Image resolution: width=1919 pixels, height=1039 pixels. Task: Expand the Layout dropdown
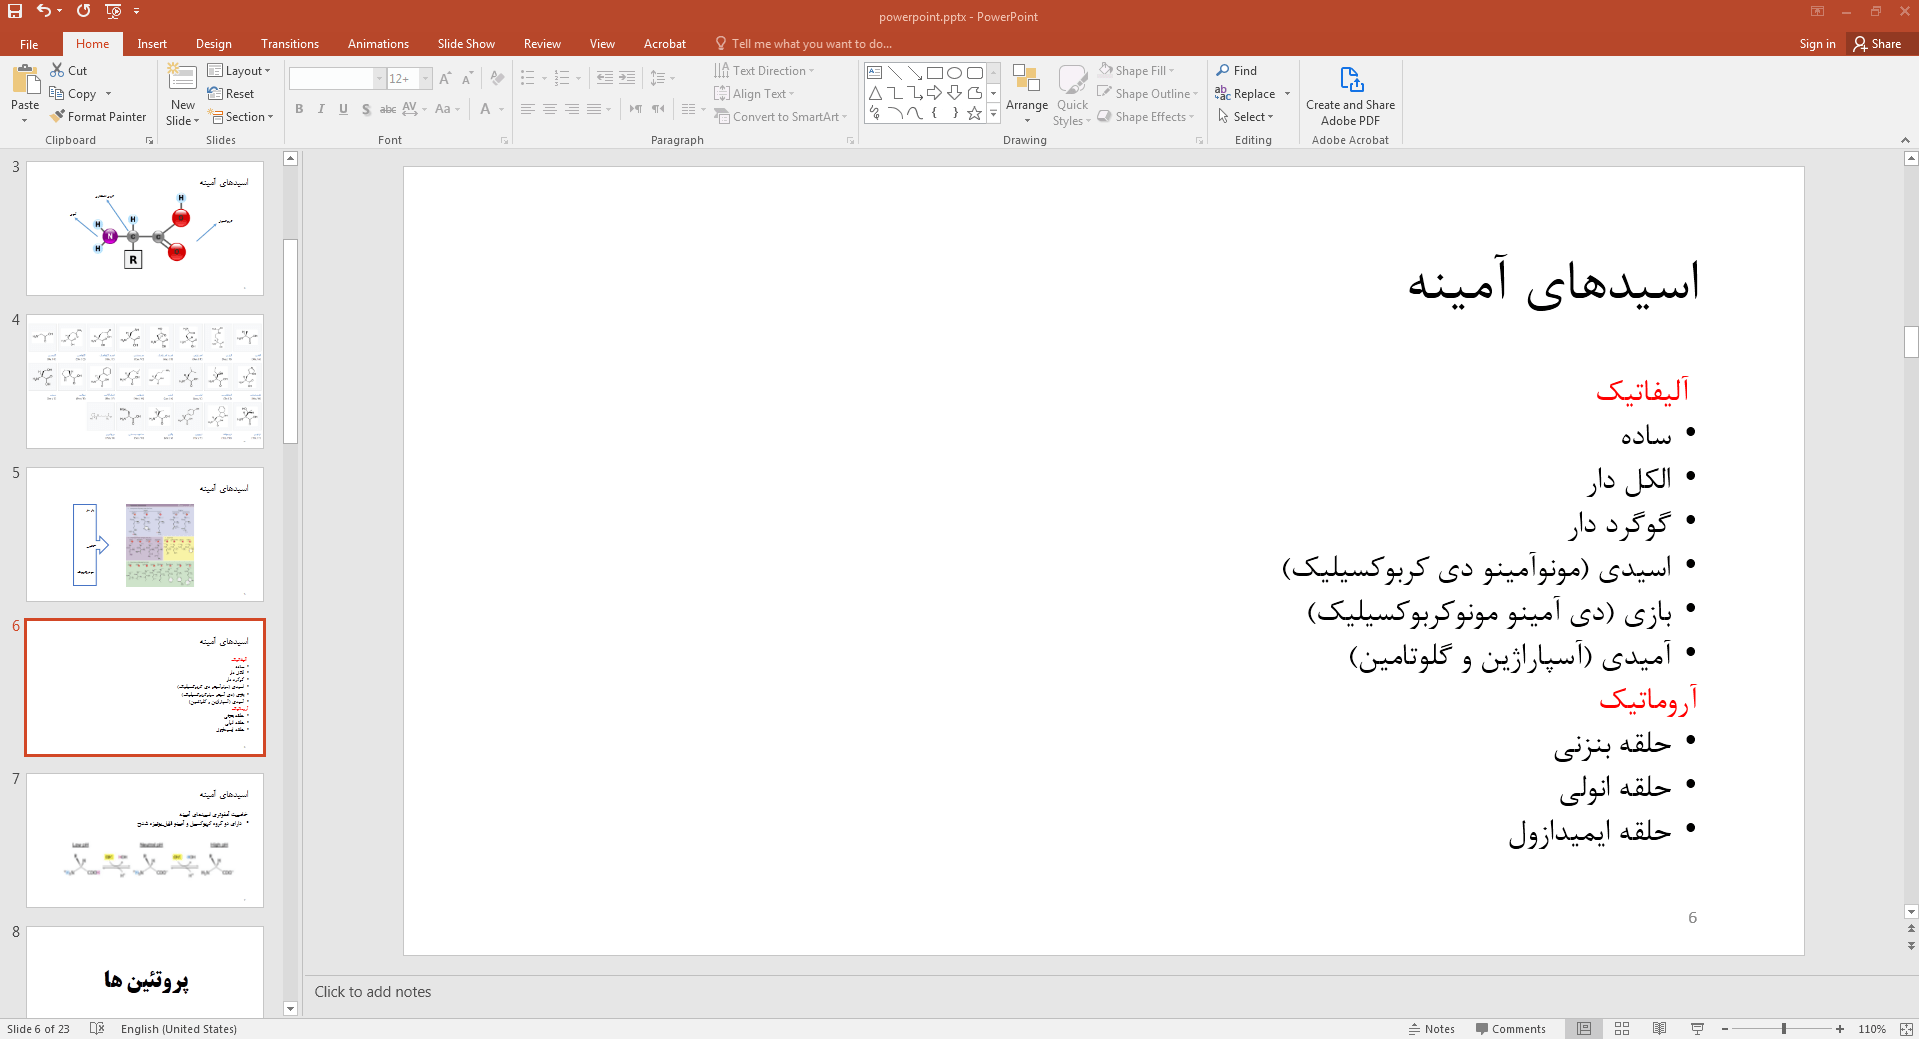tap(239, 71)
